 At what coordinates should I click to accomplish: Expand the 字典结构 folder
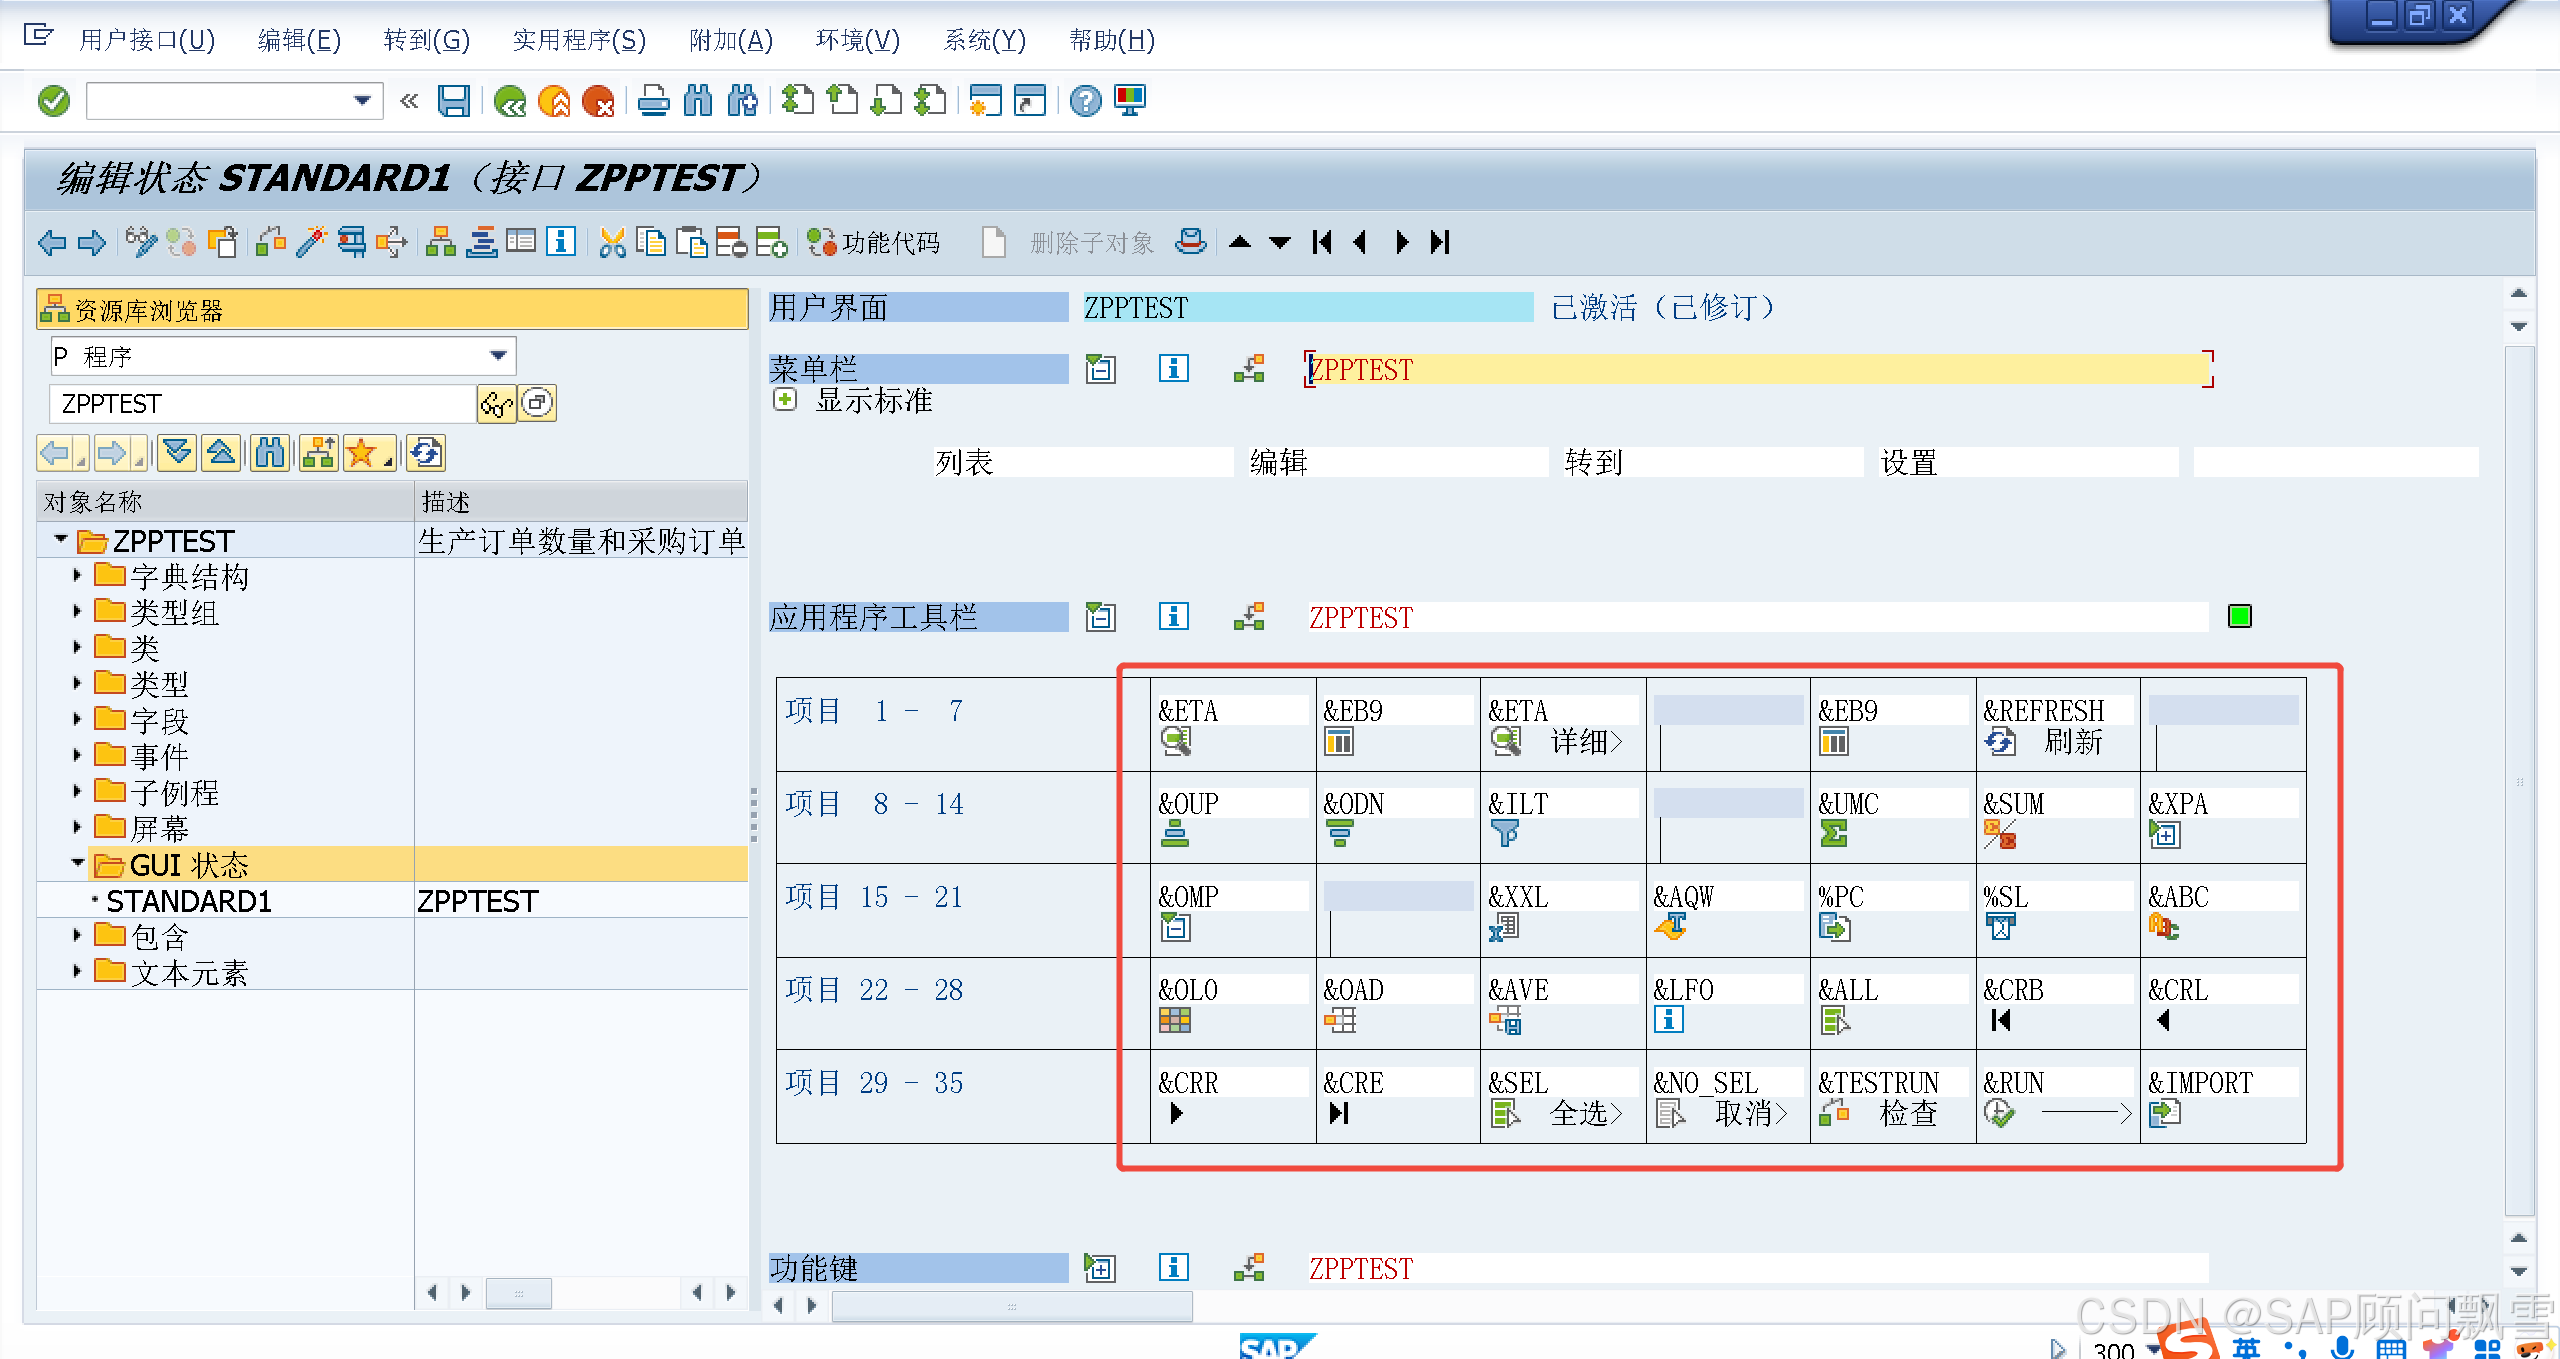click(x=78, y=576)
